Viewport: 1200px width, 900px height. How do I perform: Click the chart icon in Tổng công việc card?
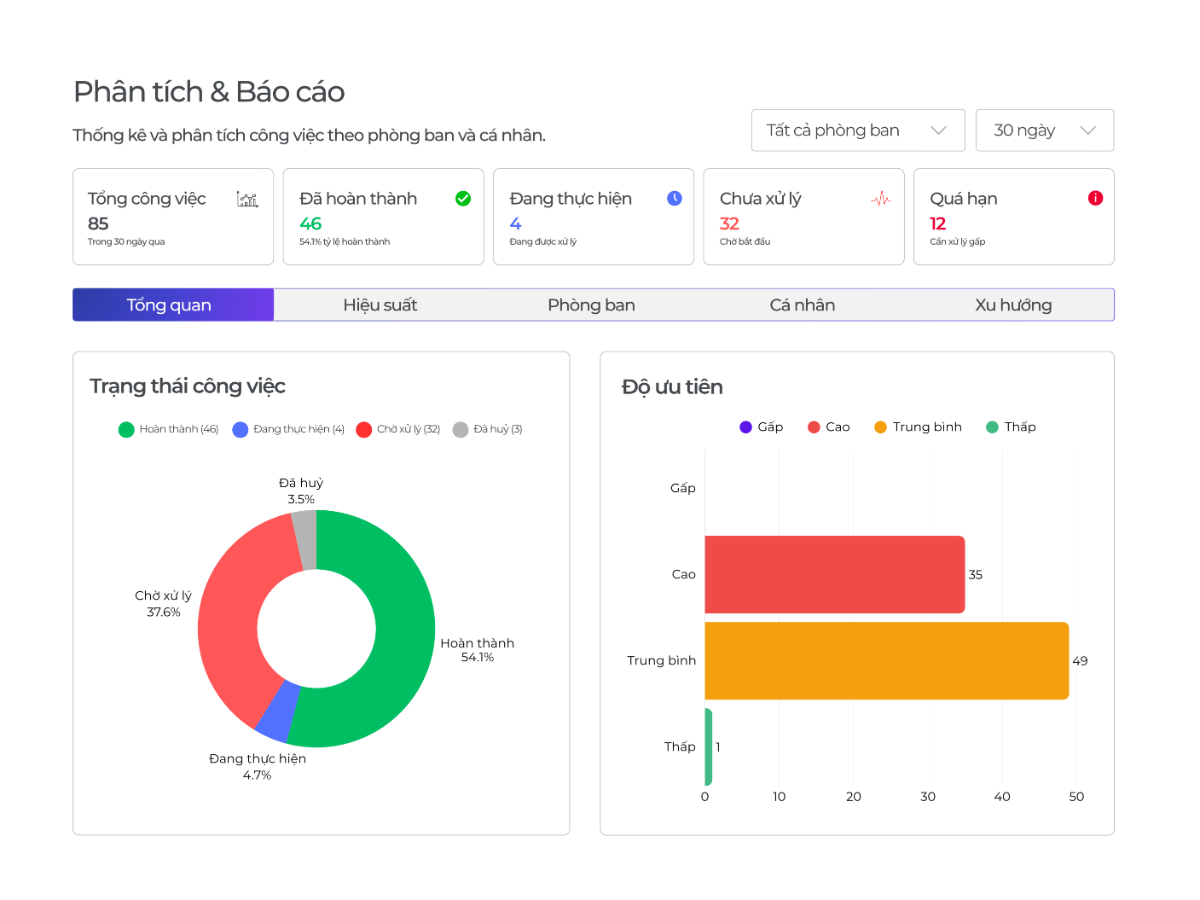coord(247,199)
